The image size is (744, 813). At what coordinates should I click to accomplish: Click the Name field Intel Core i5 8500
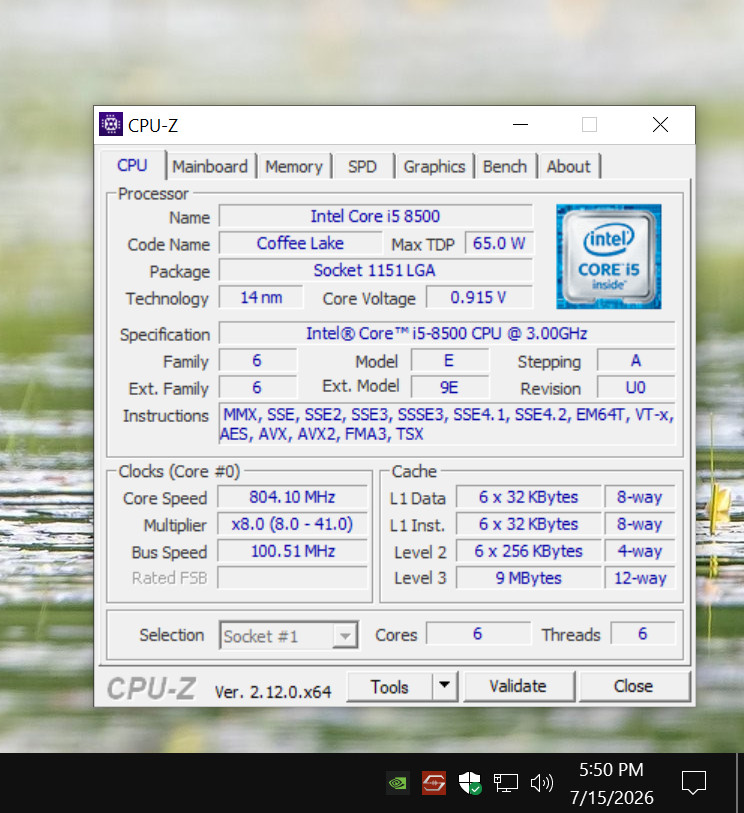pos(375,216)
